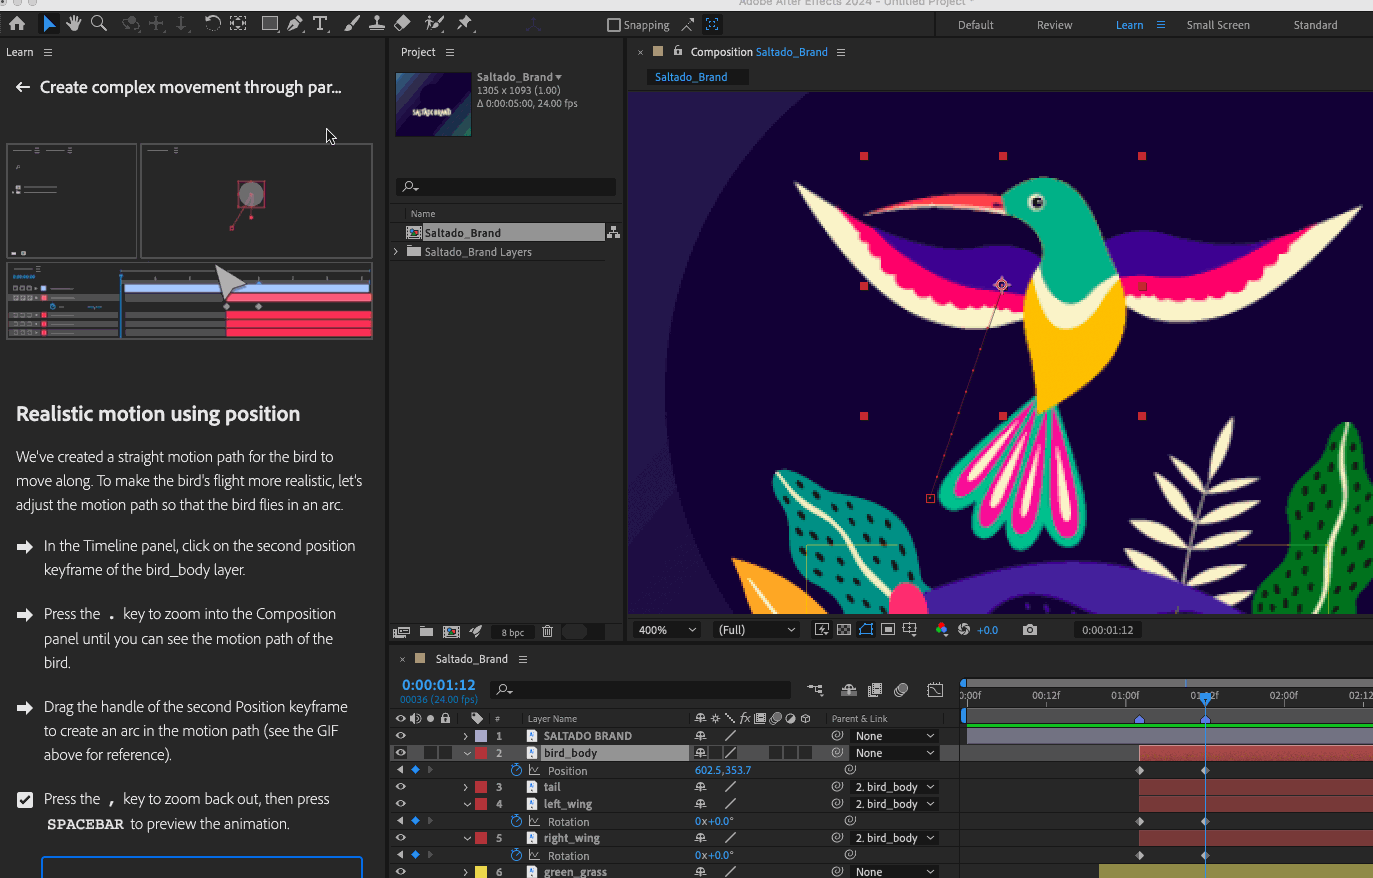
Task: Take a snapshot with the camera icon
Action: click(1030, 630)
